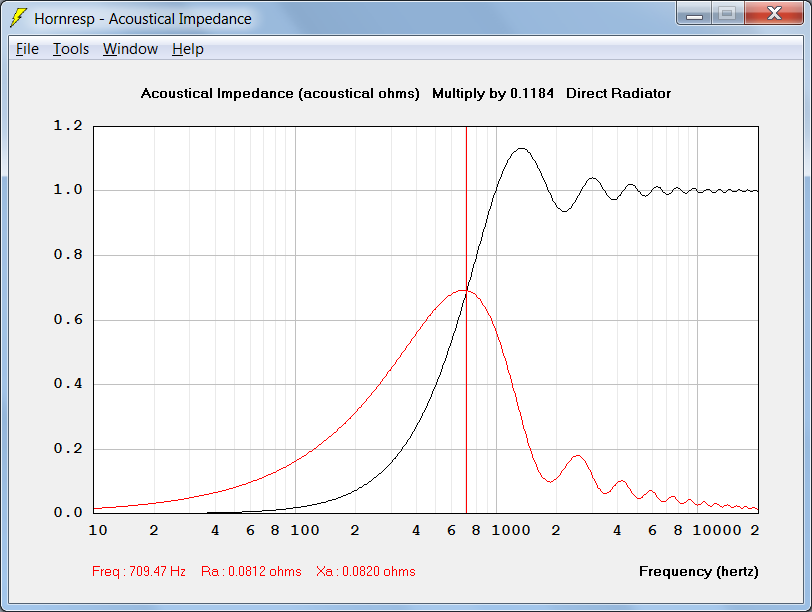The width and height of the screenshot is (812, 612).
Task: Click the 1.0 value on vertical axis
Action: [68, 190]
